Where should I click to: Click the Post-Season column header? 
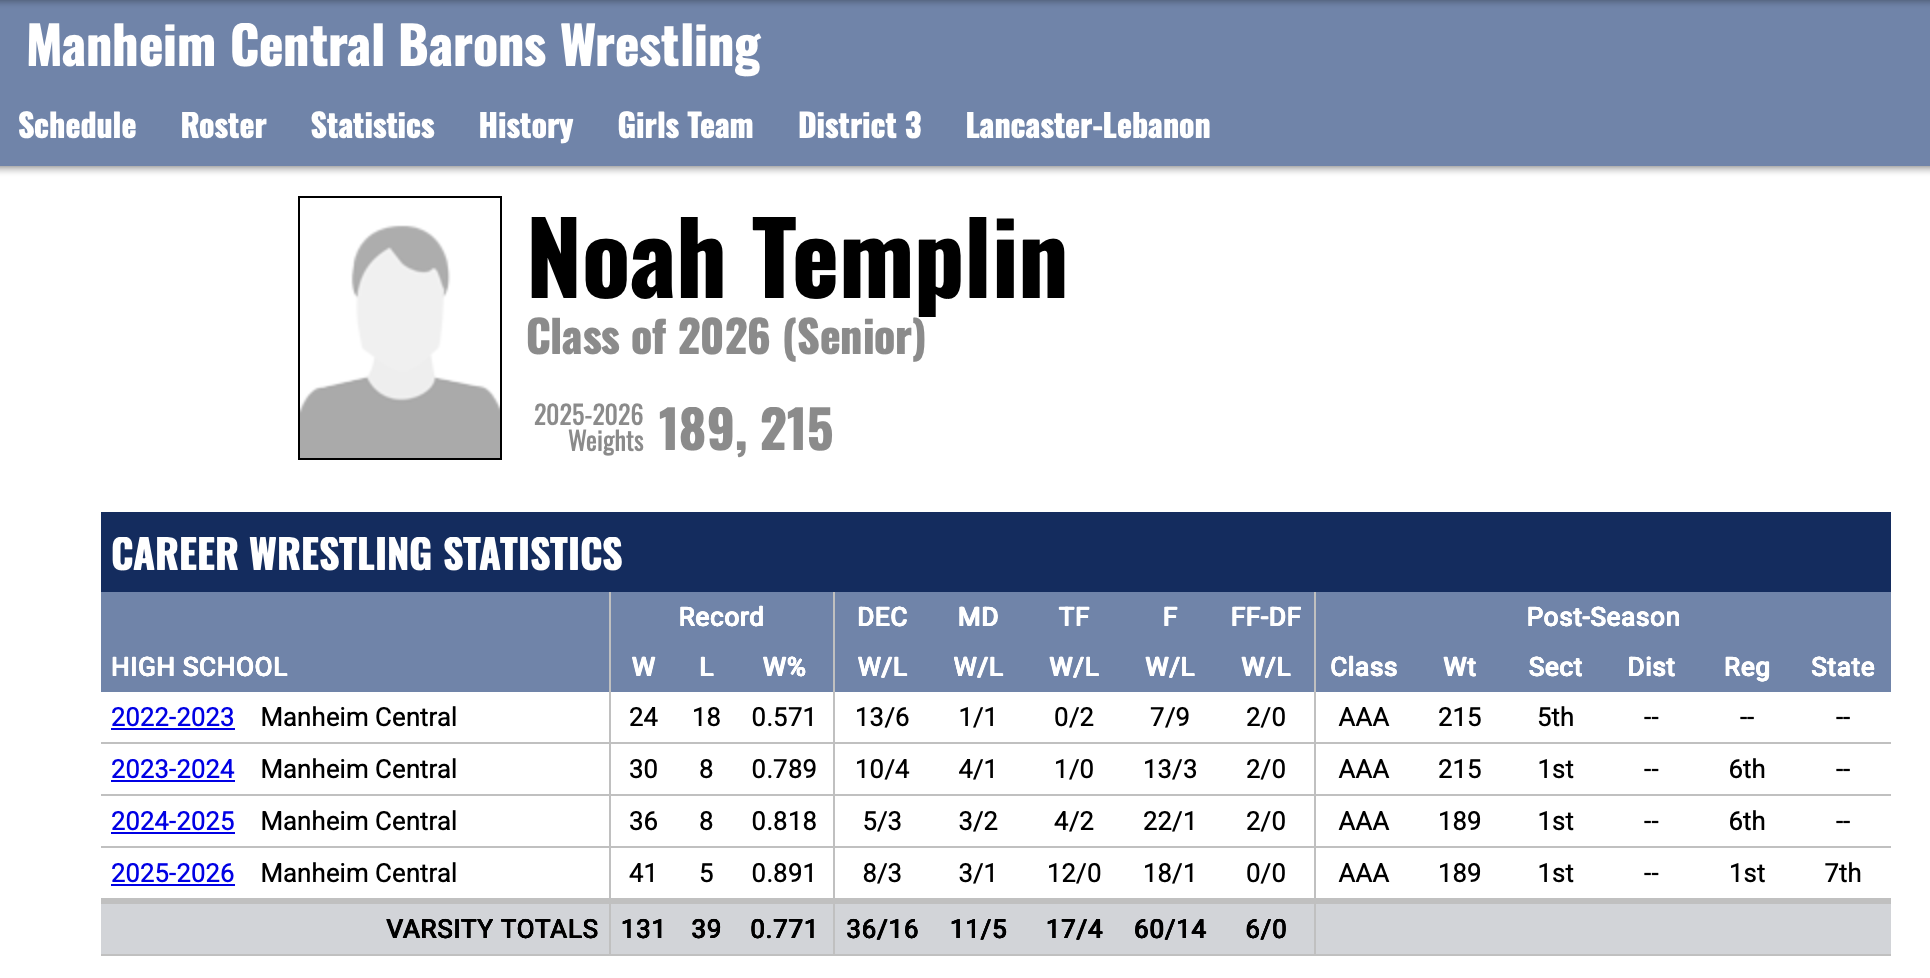point(1602,617)
